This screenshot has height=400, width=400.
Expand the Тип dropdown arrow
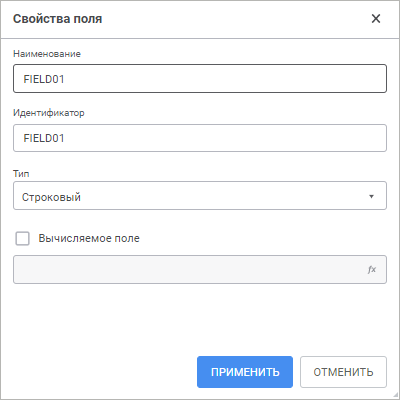[x=371, y=196]
